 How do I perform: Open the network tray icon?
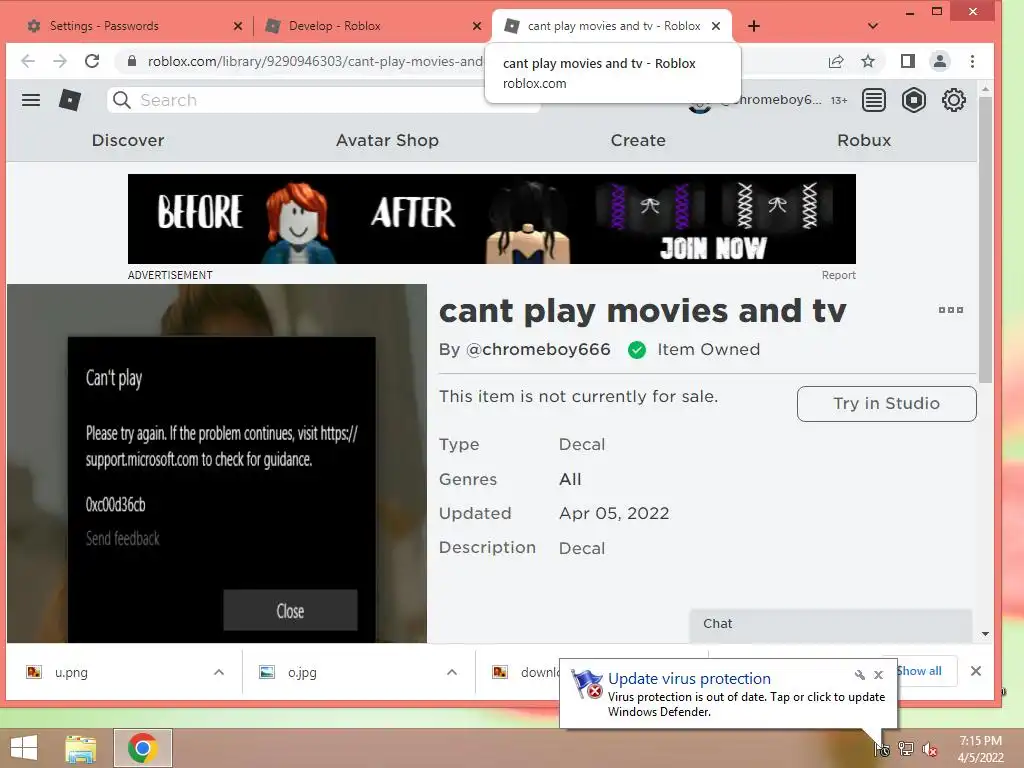[x=906, y=749]
